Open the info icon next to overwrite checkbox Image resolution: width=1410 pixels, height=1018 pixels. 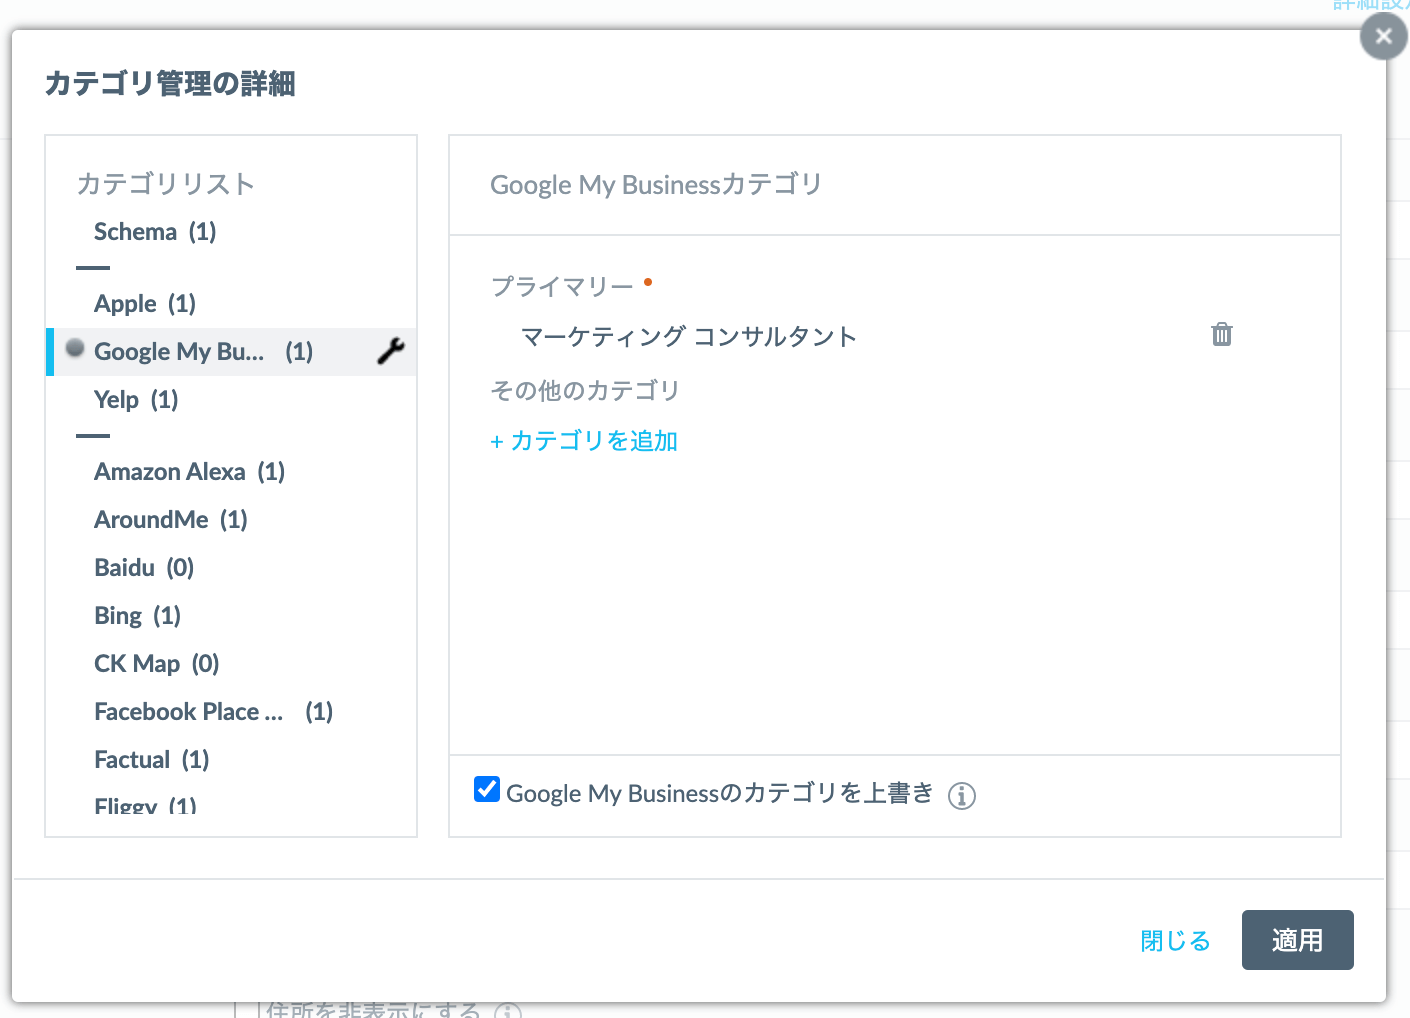(962, 796)
